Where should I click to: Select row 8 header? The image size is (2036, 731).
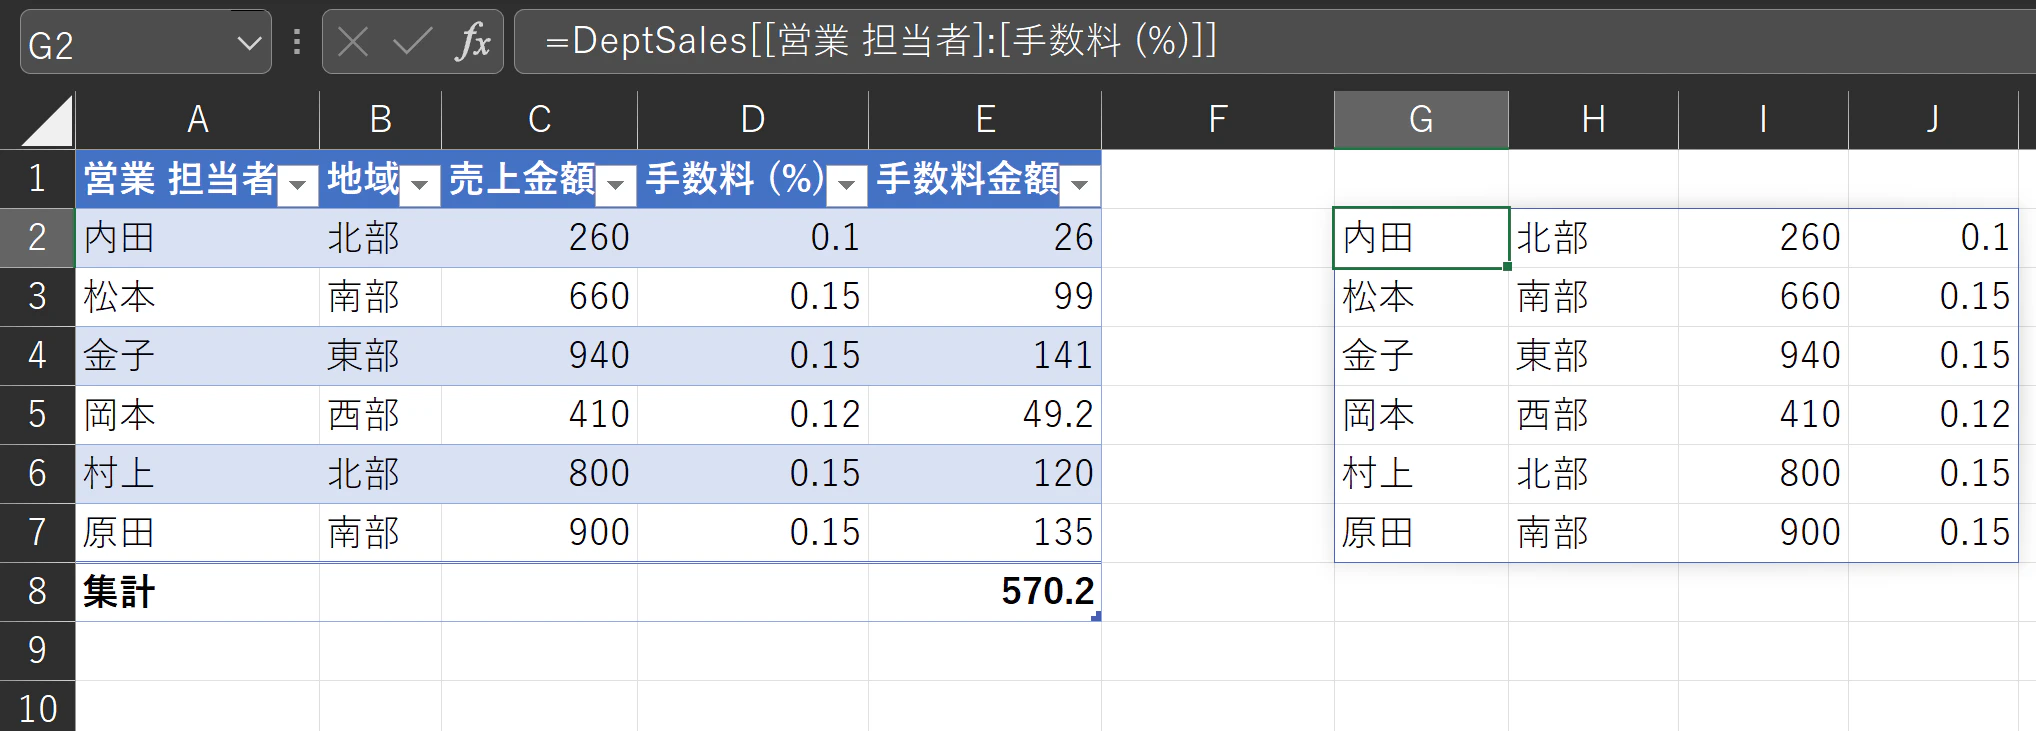[37, 591]
